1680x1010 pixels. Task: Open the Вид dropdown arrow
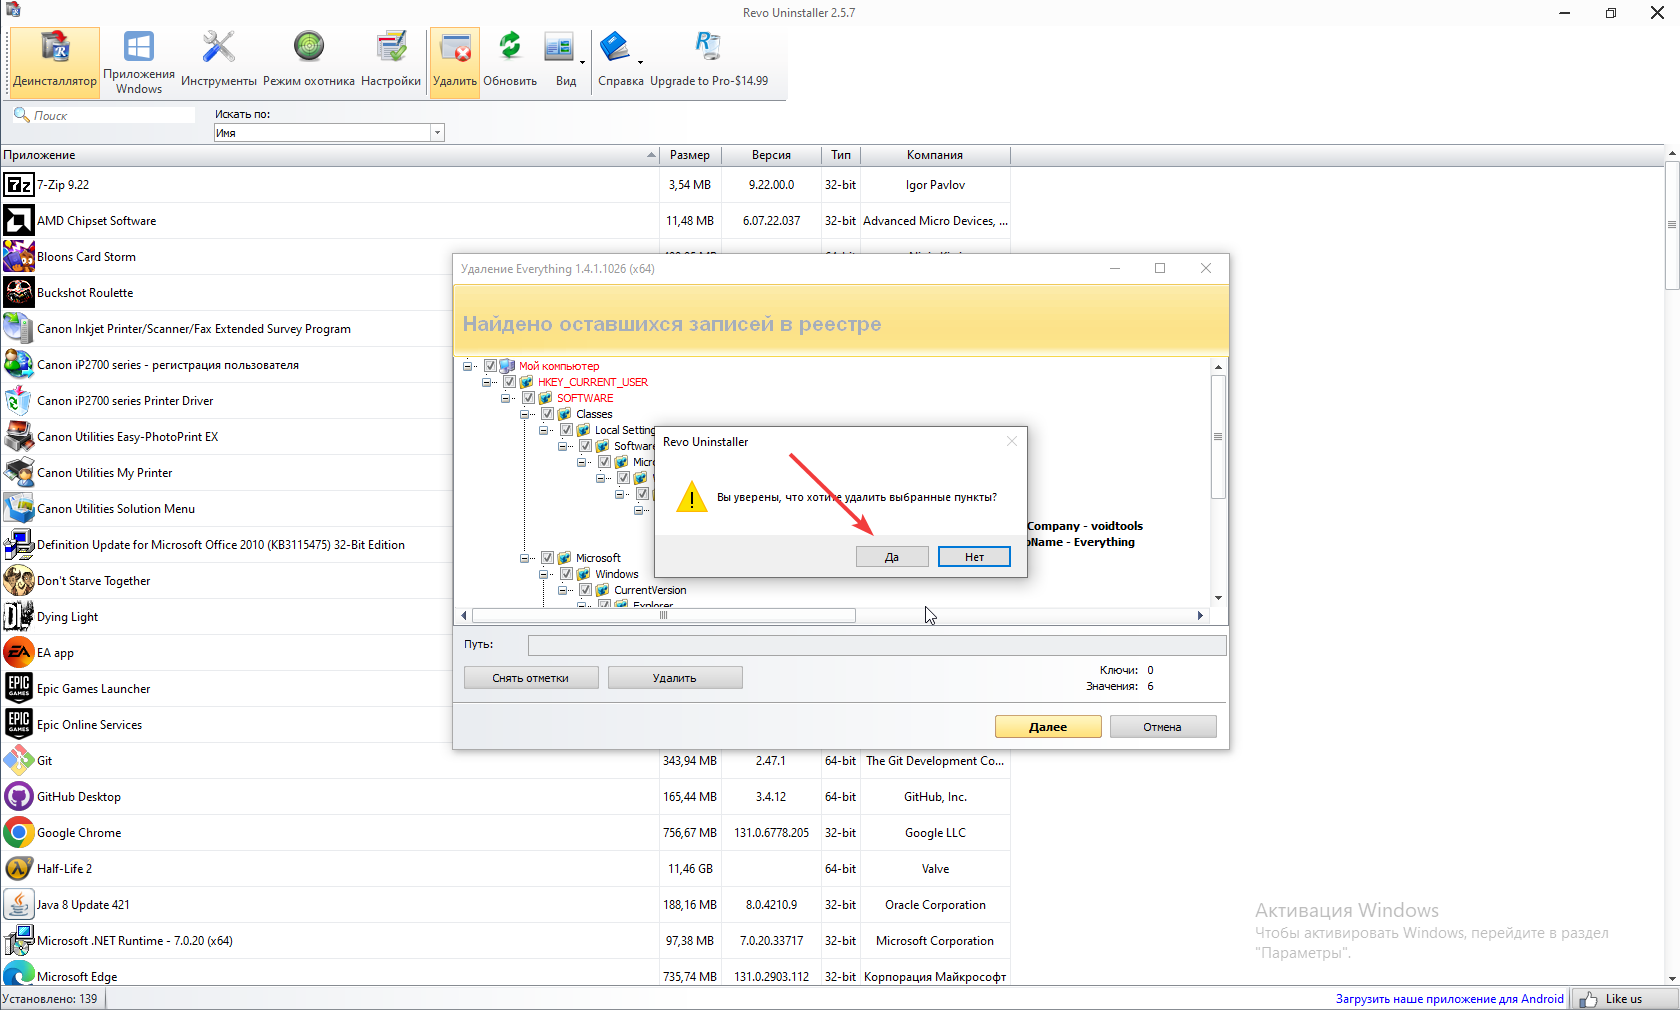coord(582,63)
